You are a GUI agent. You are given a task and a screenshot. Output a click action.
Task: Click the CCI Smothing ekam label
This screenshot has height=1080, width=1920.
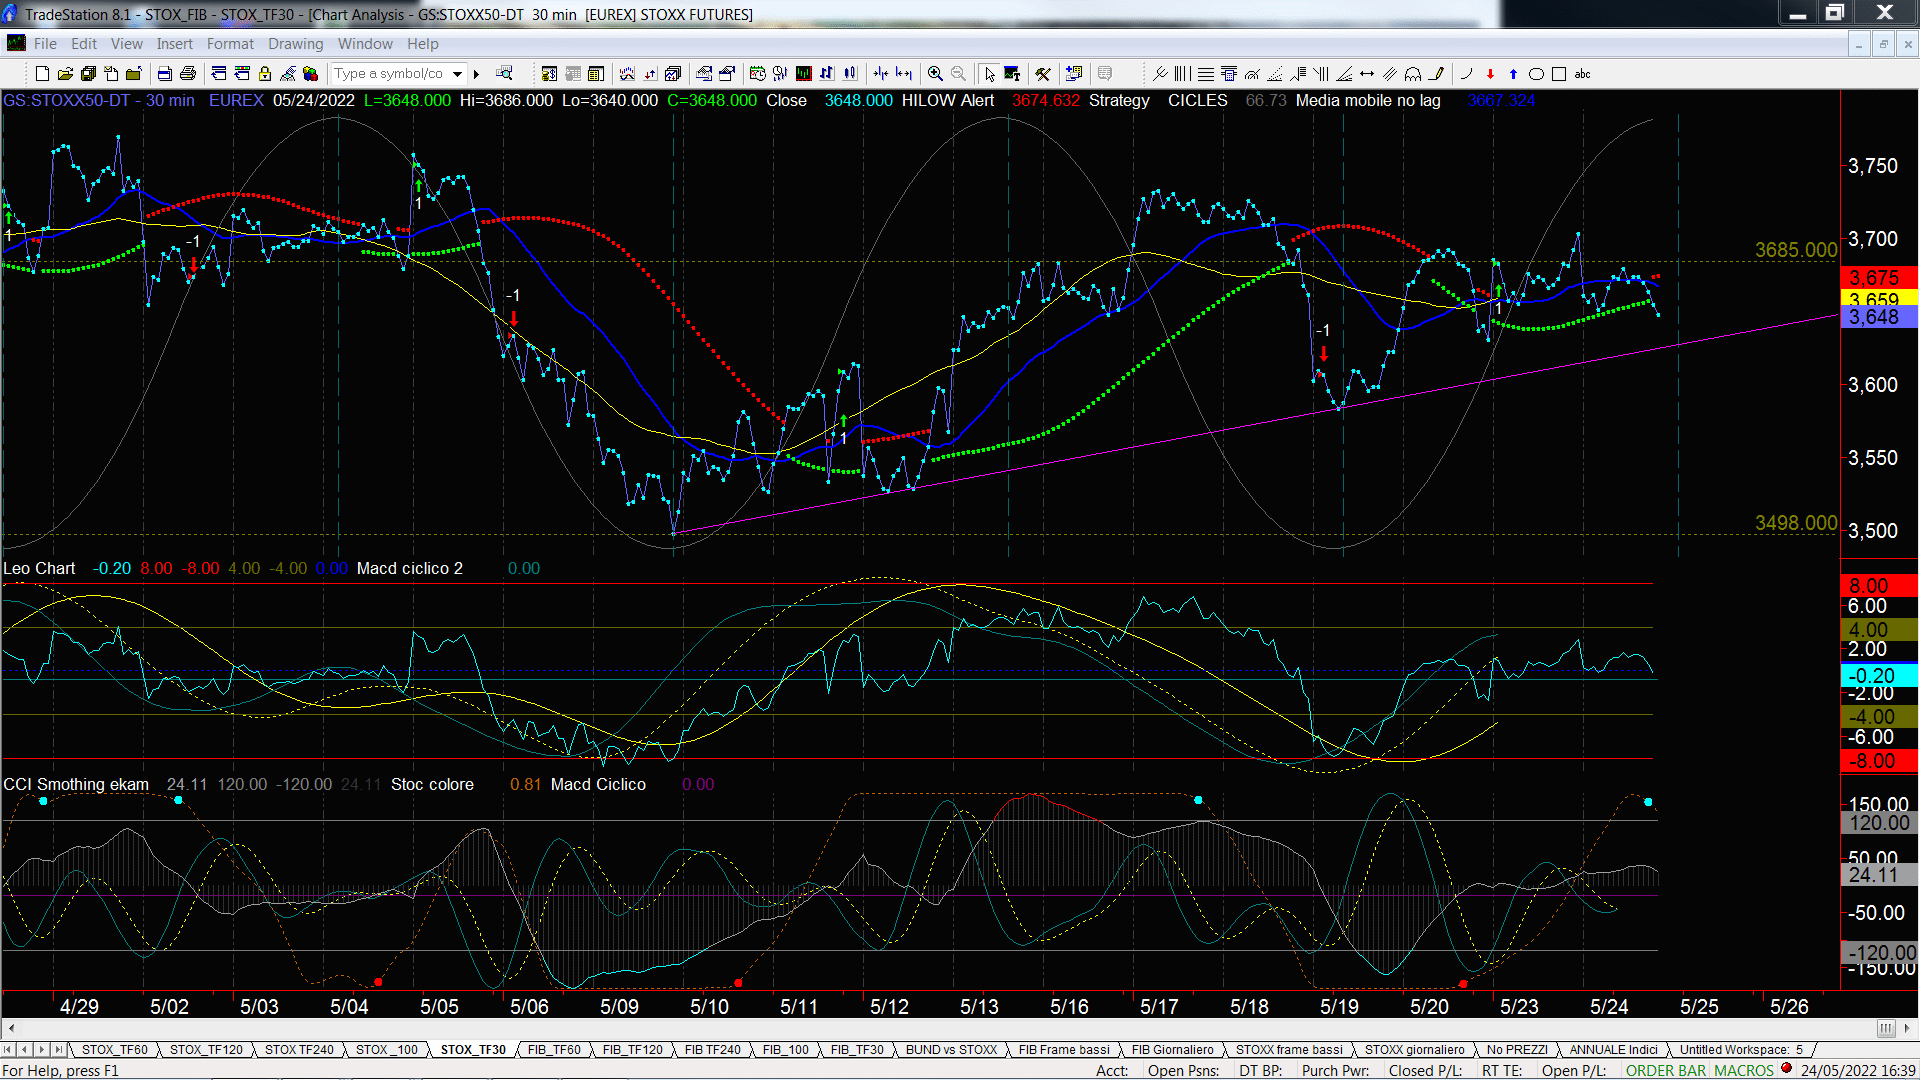[76, 785]
